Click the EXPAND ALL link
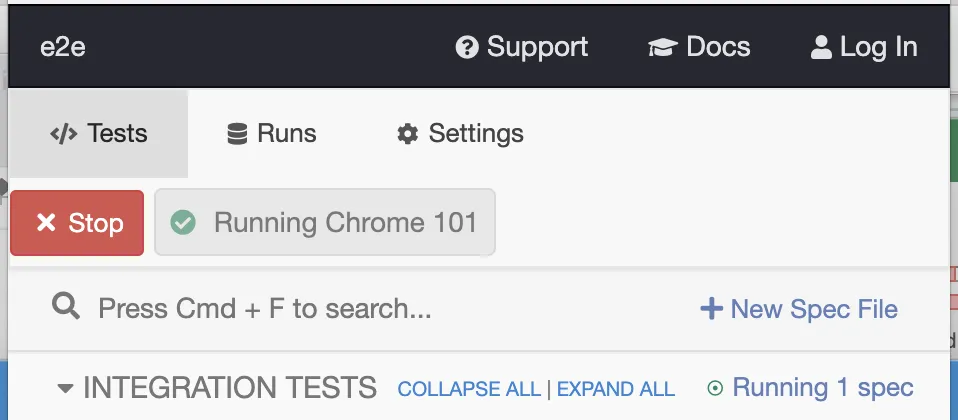This screenshot has height=420, width=958. (x=615, y=389)
